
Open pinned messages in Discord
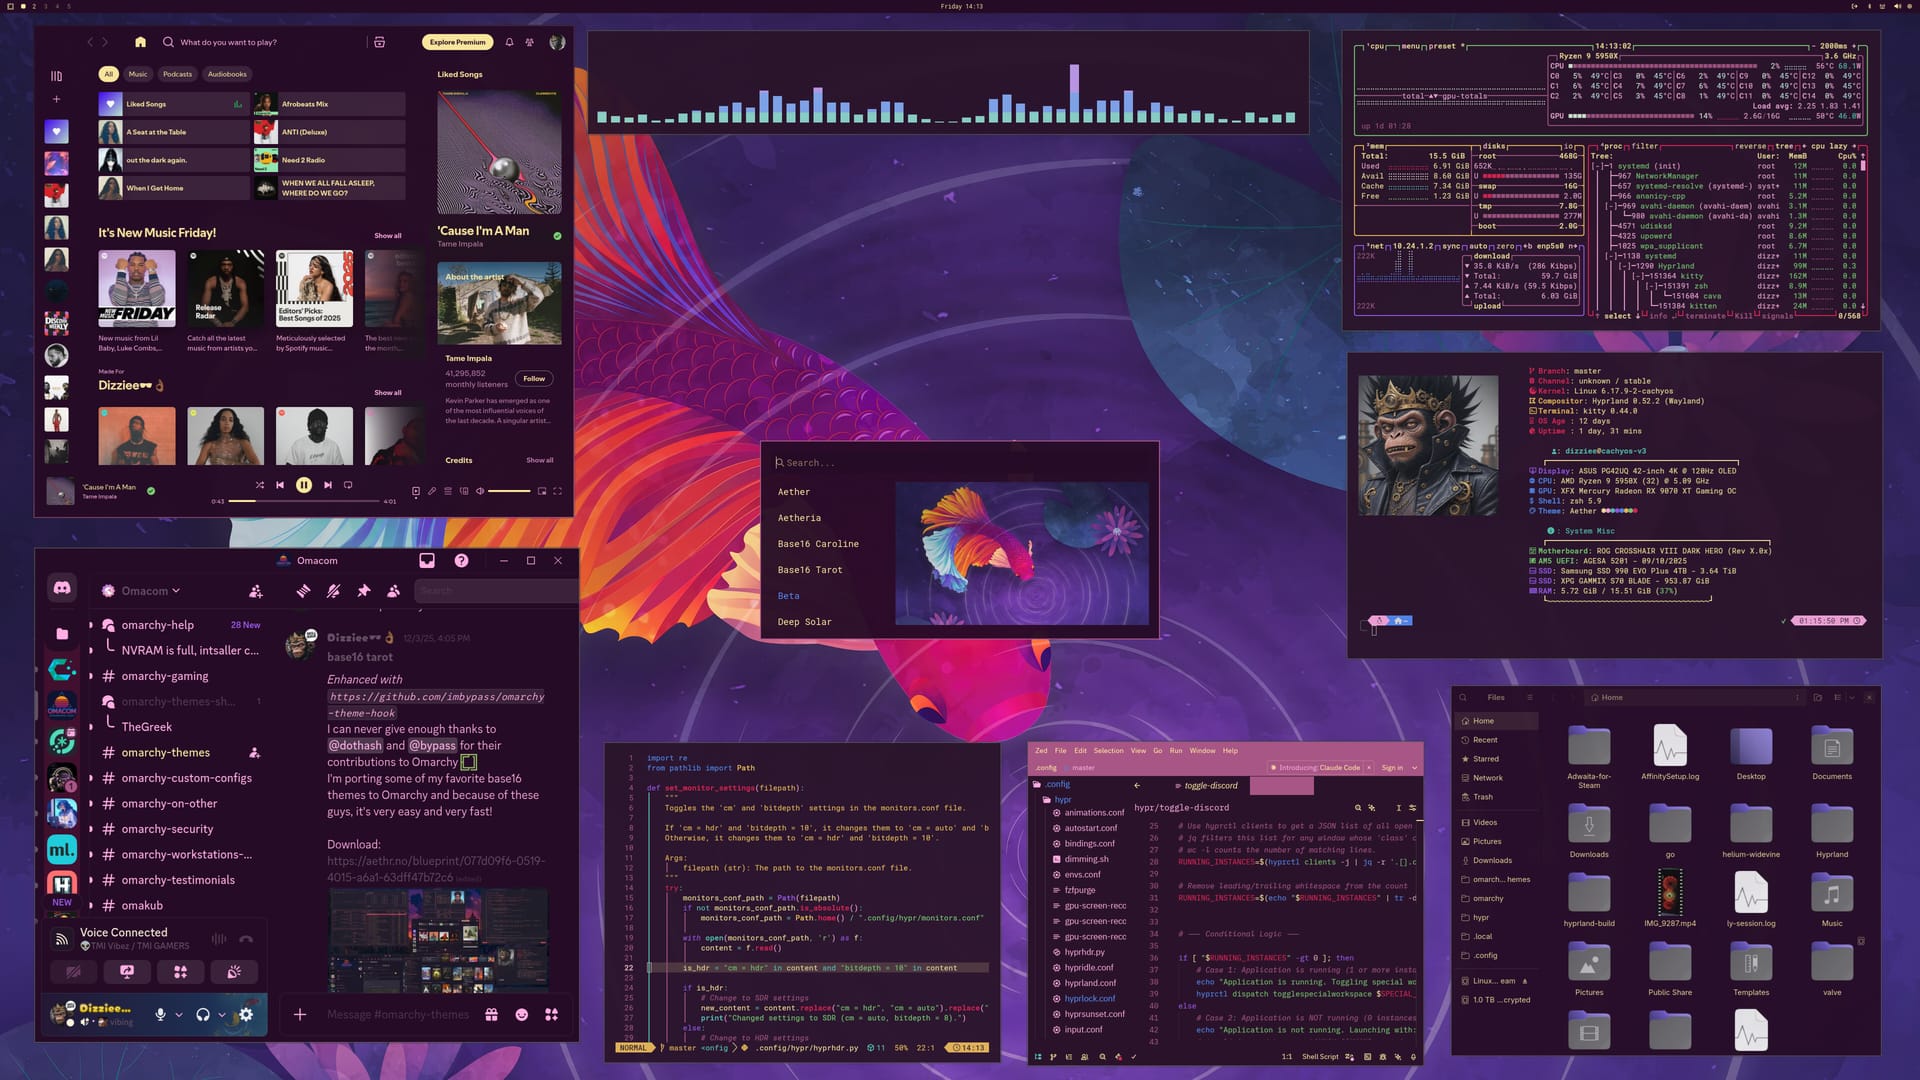363,591
